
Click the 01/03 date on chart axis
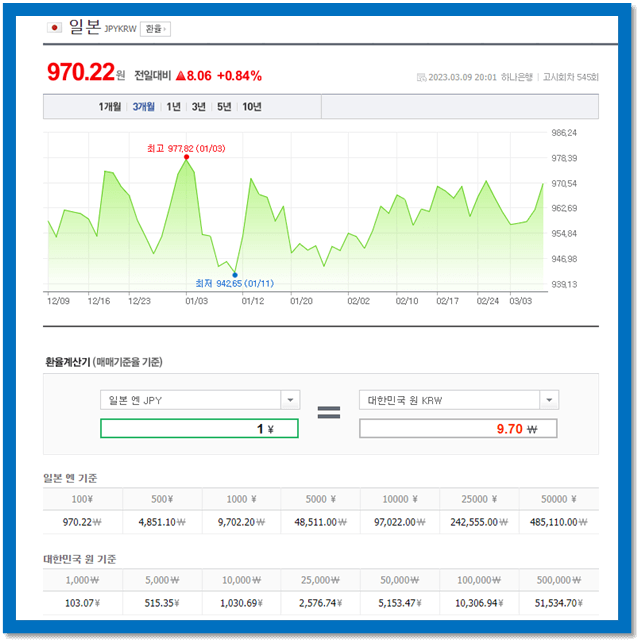[196, 301]
